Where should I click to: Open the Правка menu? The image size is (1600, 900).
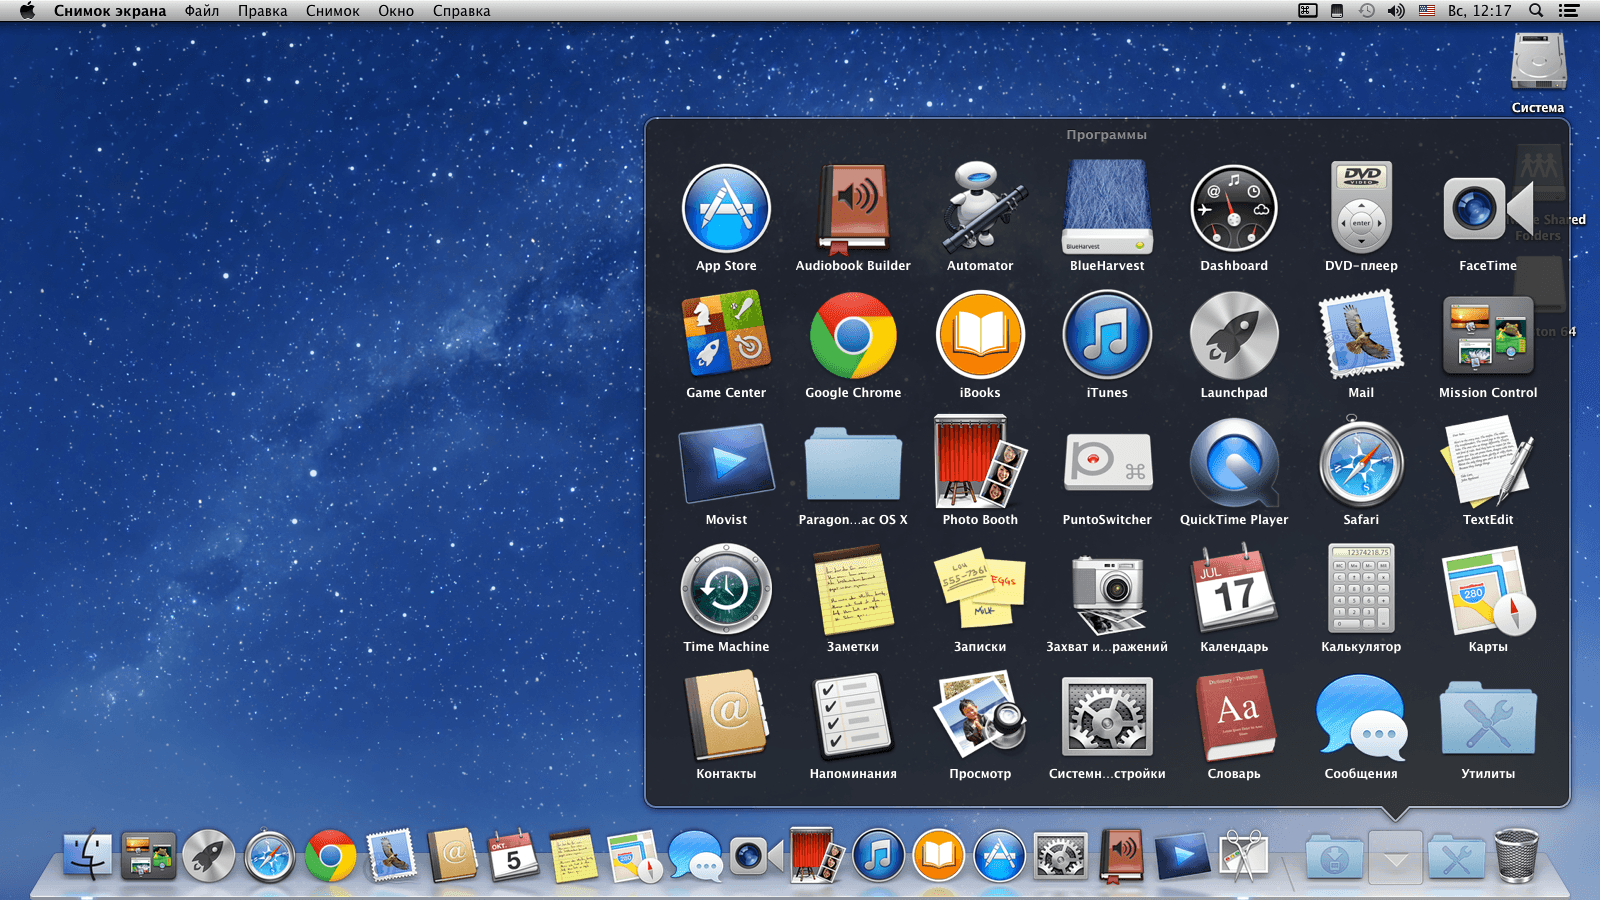click(262, 11)
